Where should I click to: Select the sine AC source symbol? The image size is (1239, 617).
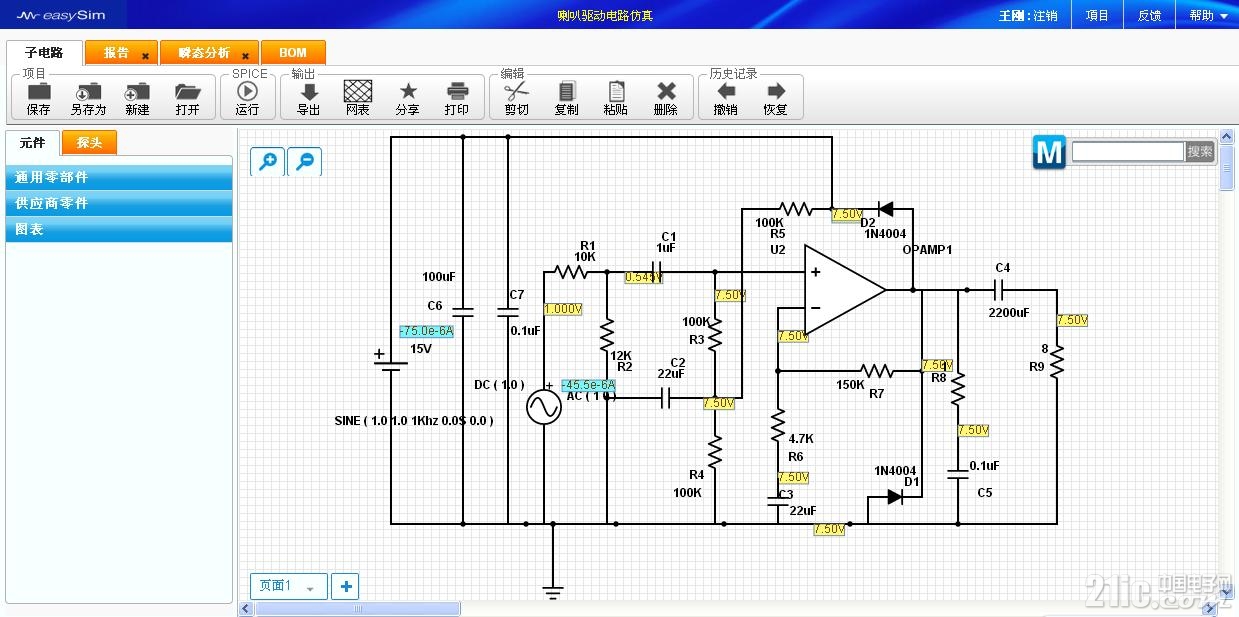coord(544,407)
